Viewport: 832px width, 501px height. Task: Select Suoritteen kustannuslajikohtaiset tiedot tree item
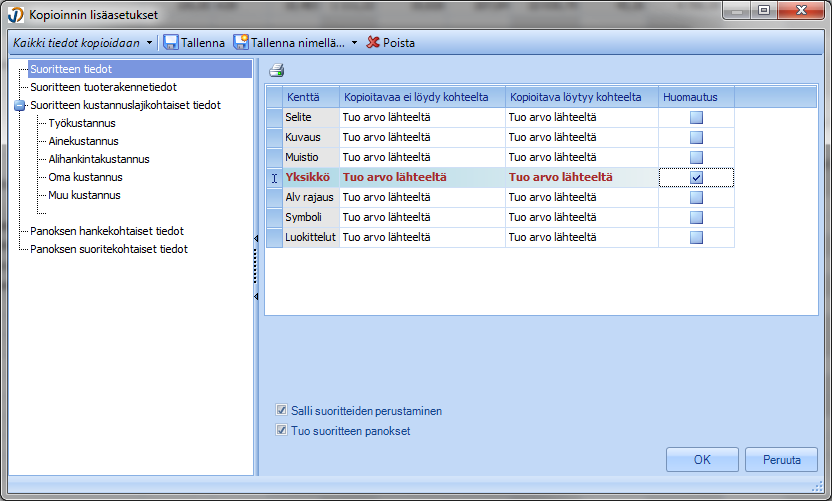coord(125,105)
